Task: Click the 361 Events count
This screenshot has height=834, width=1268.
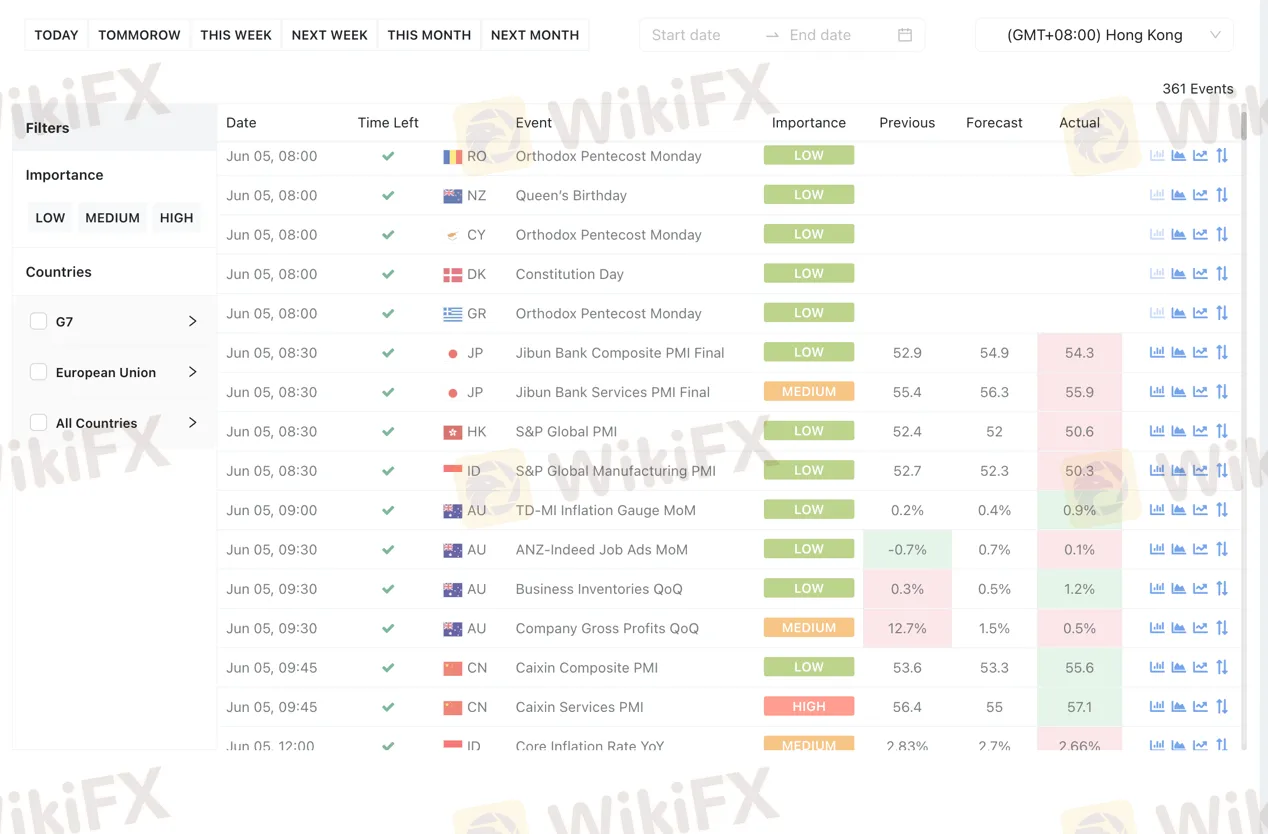Action: coord(1198,89)
